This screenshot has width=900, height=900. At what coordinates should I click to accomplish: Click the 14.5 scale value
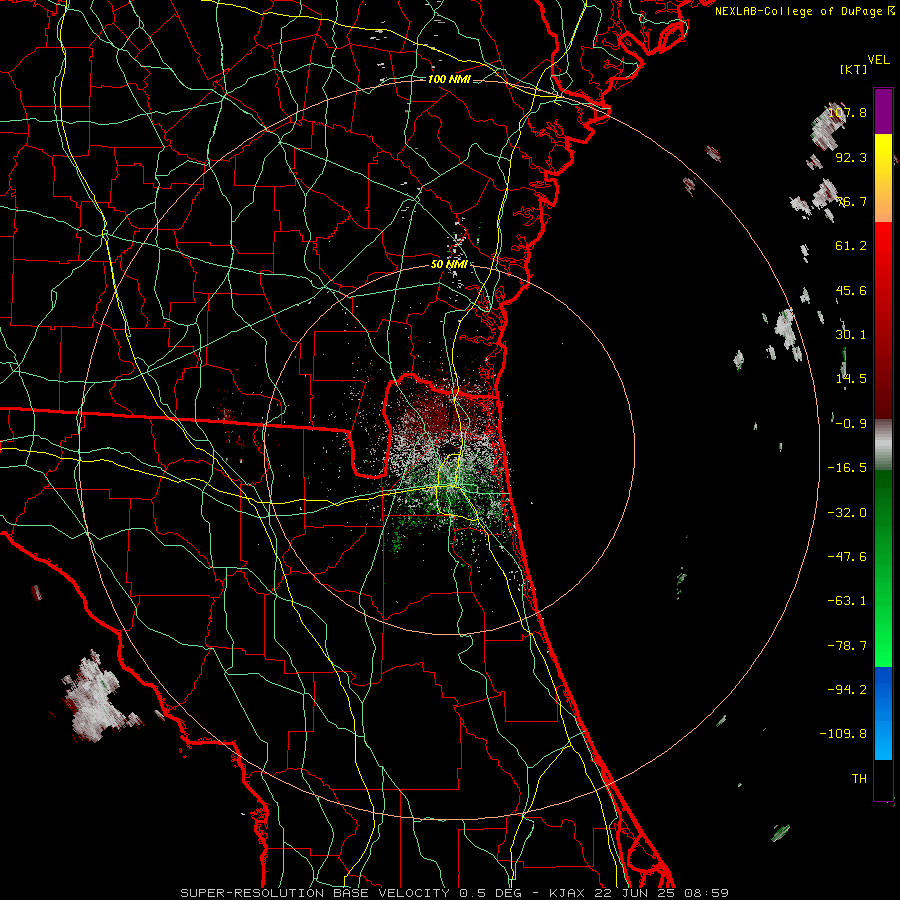851,379
